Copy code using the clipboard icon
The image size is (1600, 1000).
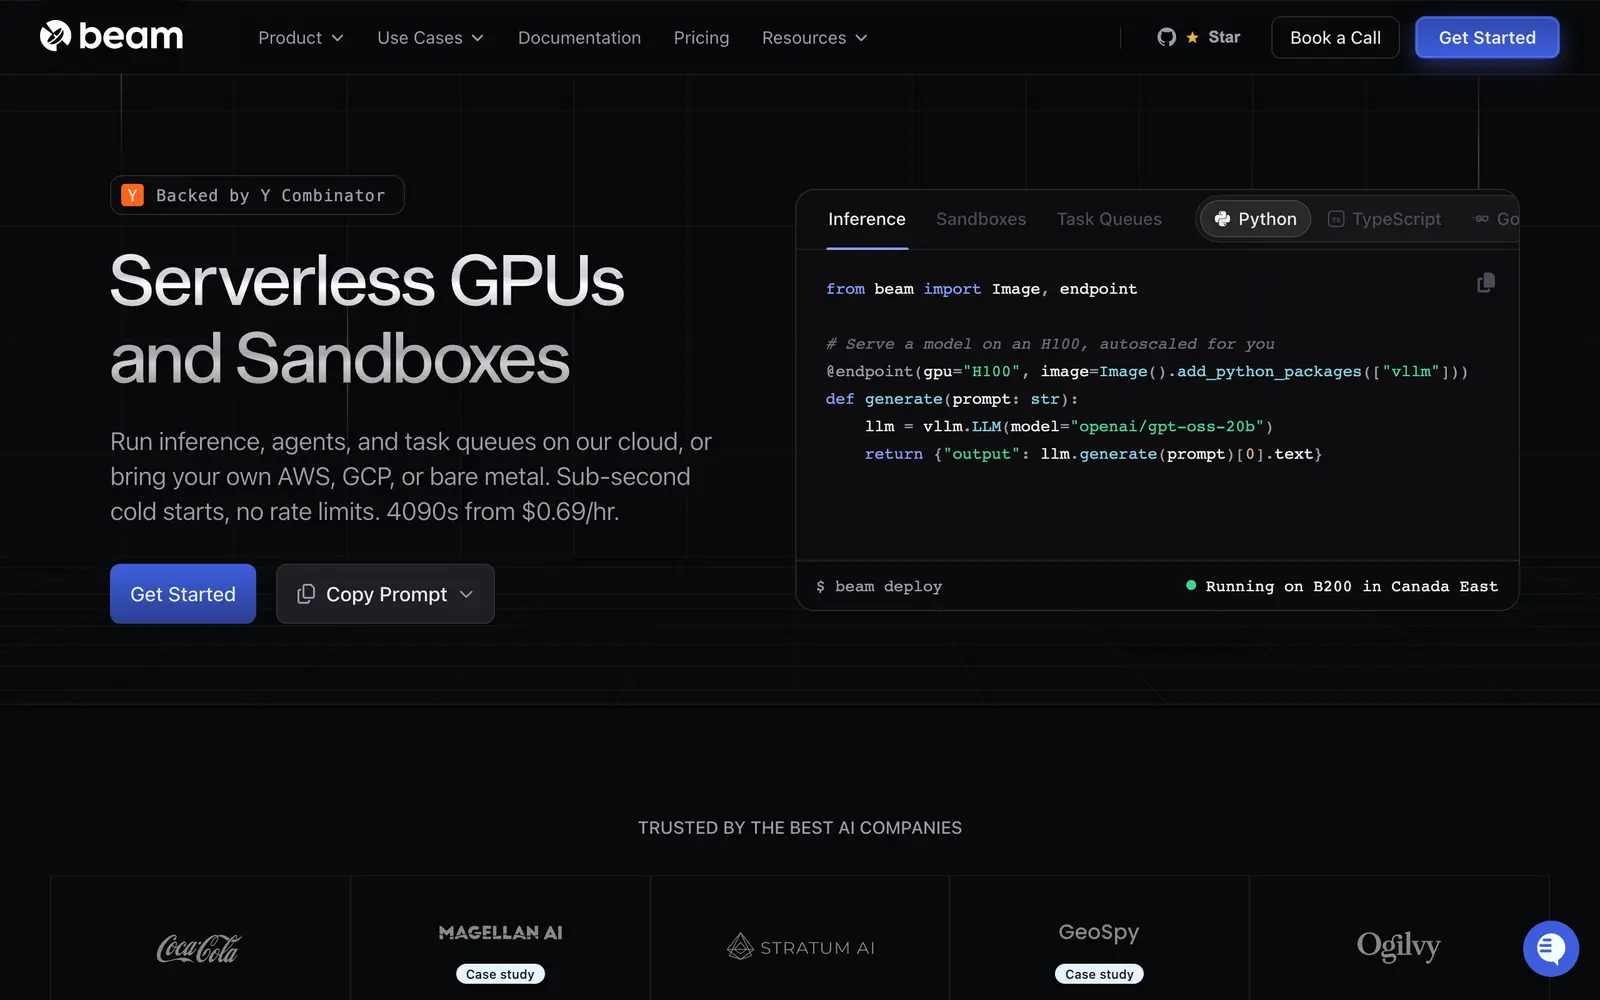(1486, 283)
